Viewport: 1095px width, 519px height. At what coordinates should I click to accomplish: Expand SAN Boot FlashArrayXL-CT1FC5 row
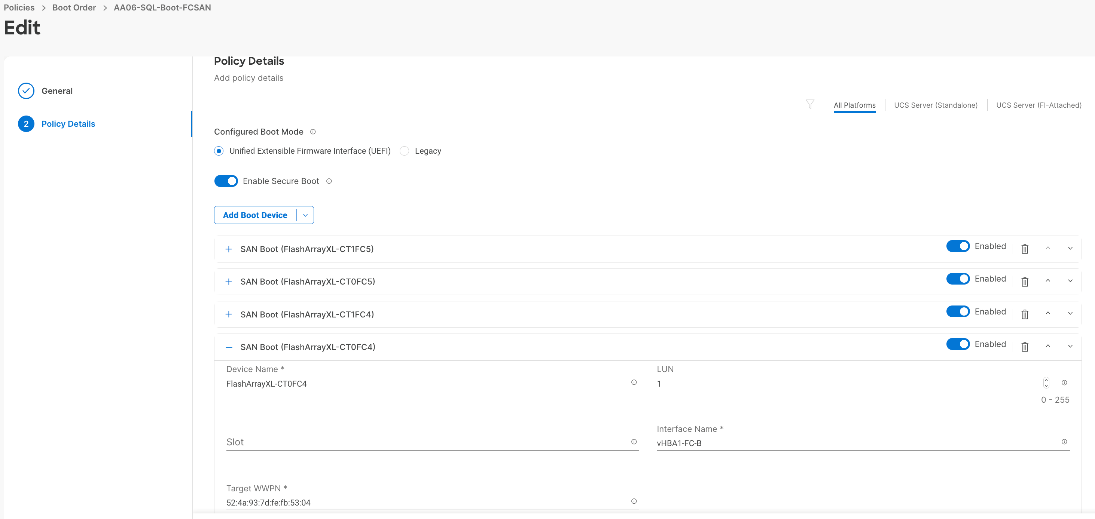click(x=228, y=249)
